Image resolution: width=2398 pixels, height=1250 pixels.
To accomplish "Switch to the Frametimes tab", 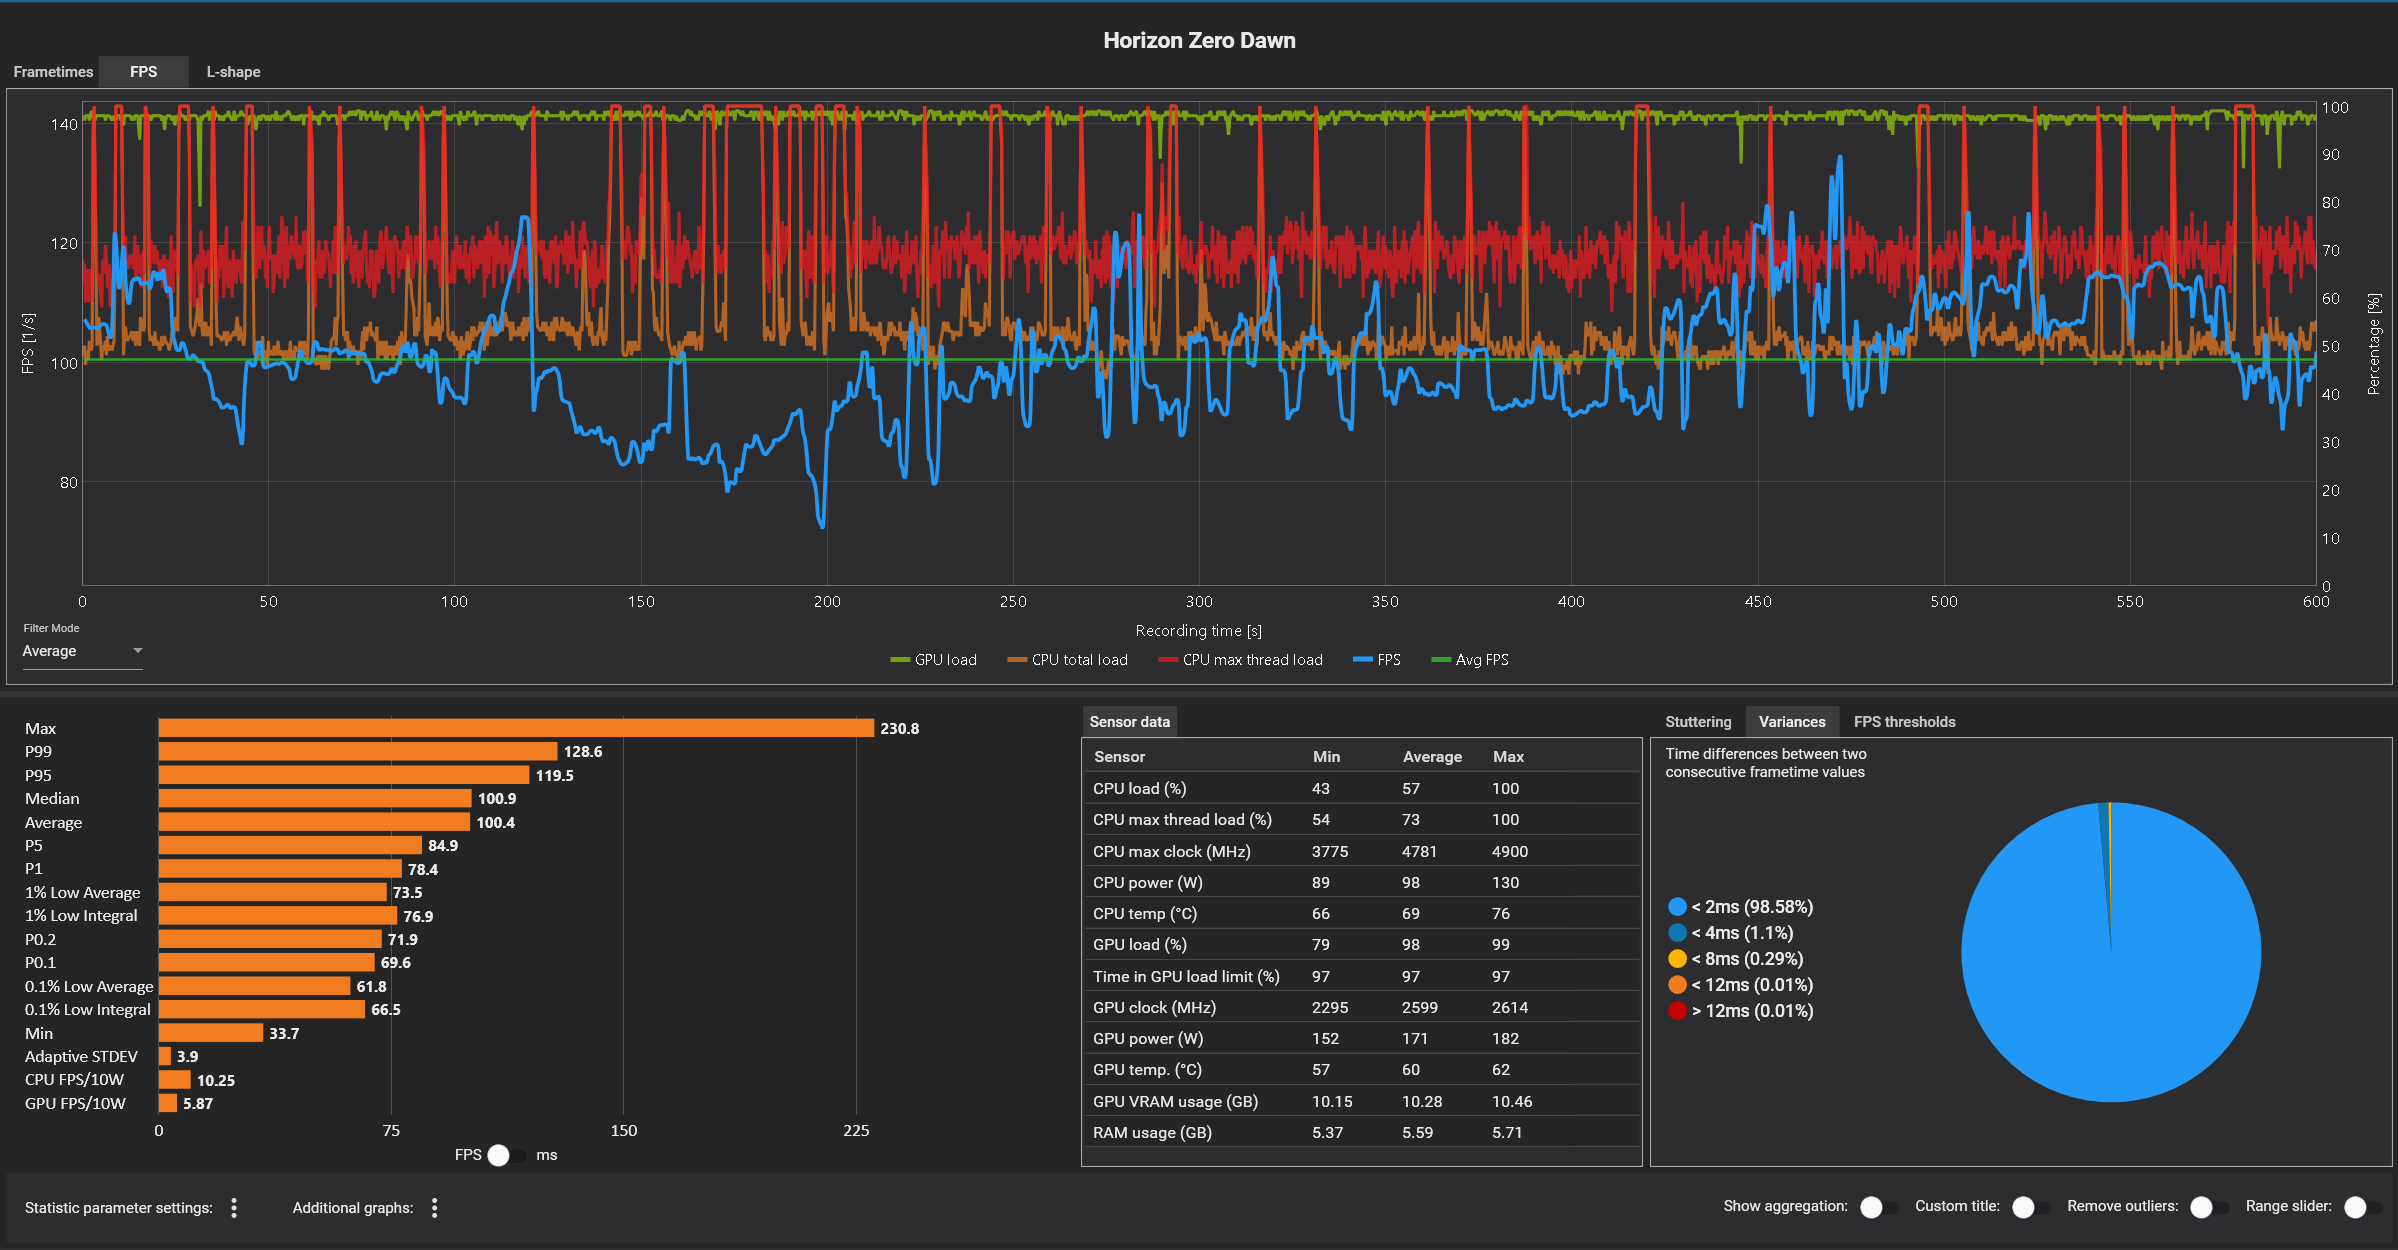I will point(53,72).
